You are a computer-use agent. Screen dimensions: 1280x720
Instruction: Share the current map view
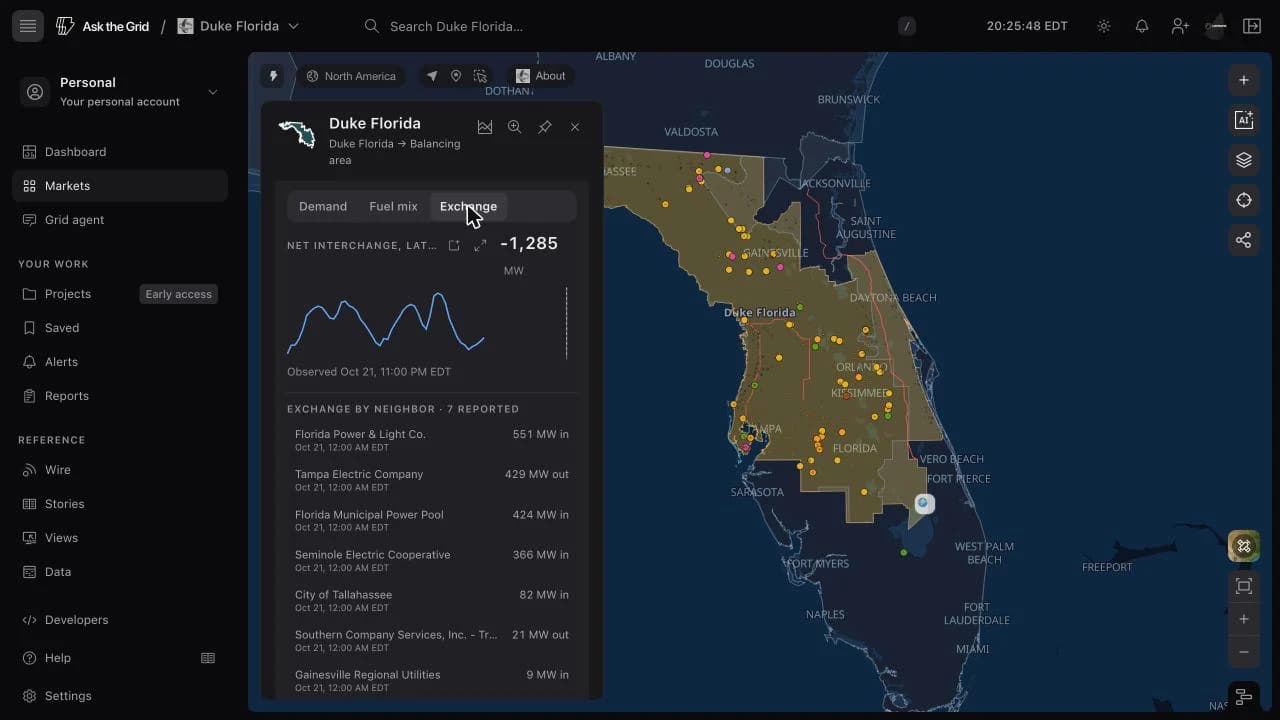click(x=1244, y=240)
